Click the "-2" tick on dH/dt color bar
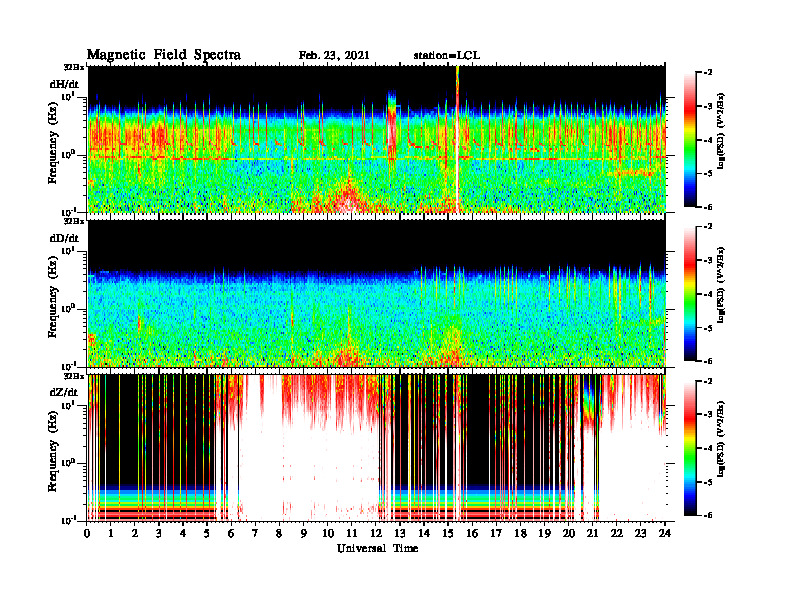 [708, 73]
